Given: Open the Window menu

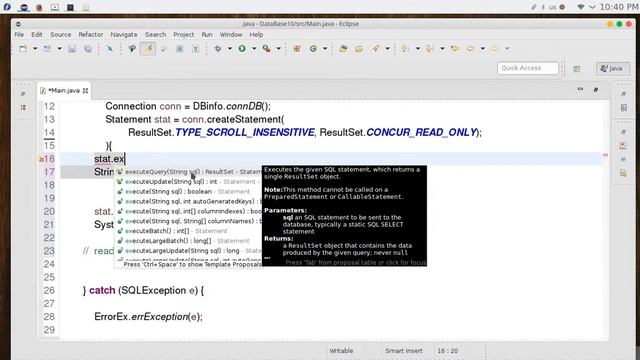Looking at the screenshot, I should [x=231, y=35].
